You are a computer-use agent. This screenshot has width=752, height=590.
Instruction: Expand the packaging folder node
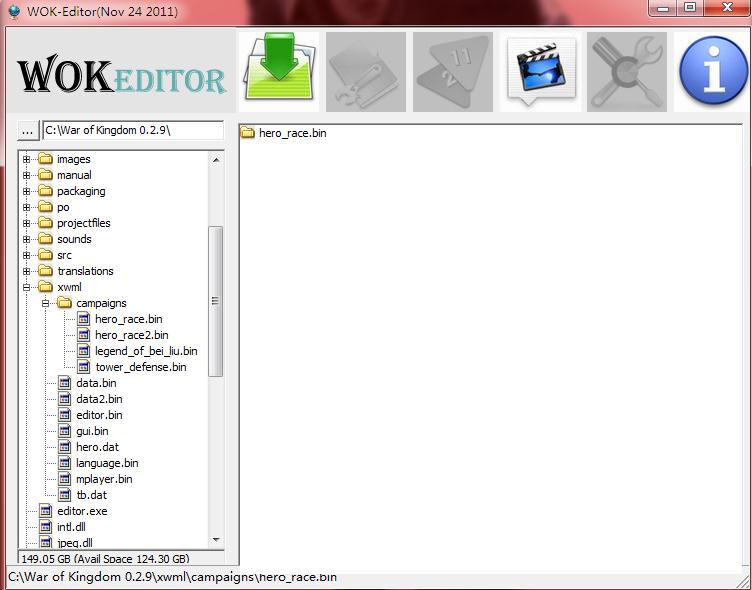pos(26,191)
